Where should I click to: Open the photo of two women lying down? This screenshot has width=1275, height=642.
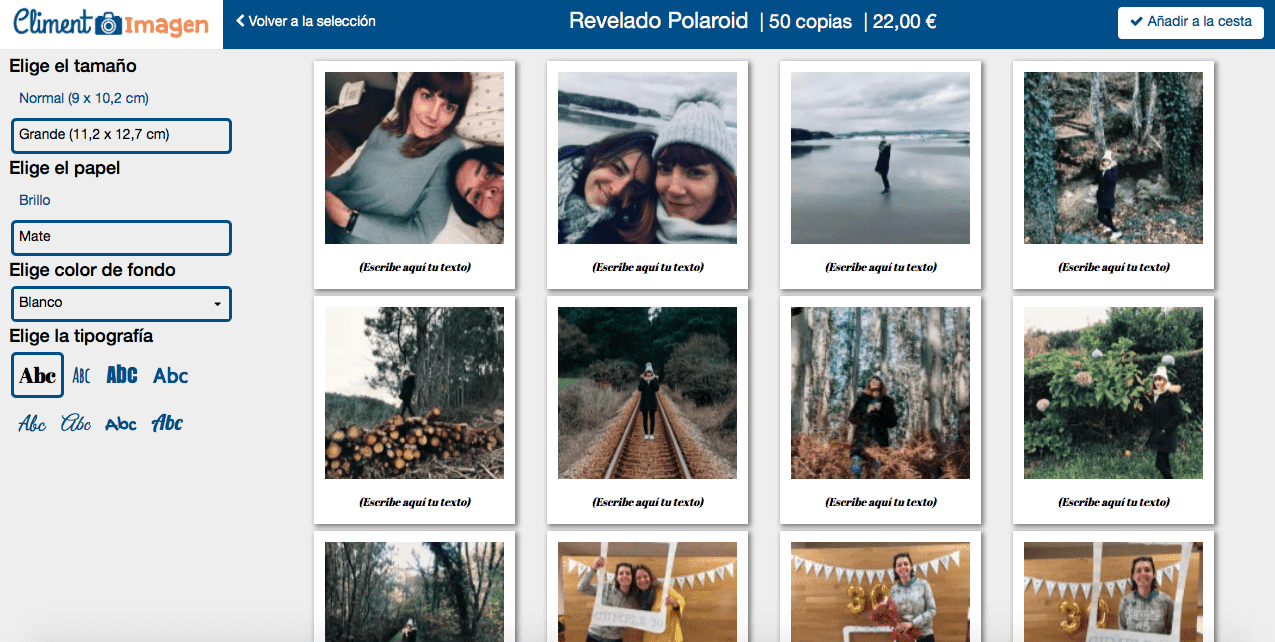[x=414, y=158]
